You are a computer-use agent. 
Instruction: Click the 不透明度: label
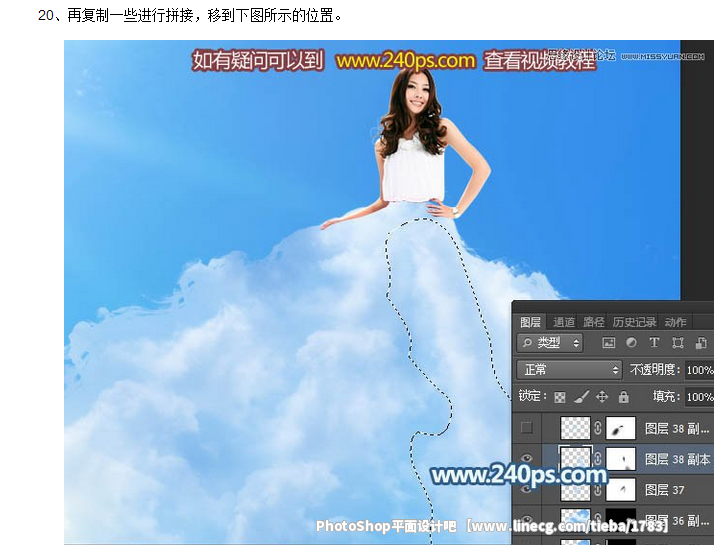coord(655,369)
